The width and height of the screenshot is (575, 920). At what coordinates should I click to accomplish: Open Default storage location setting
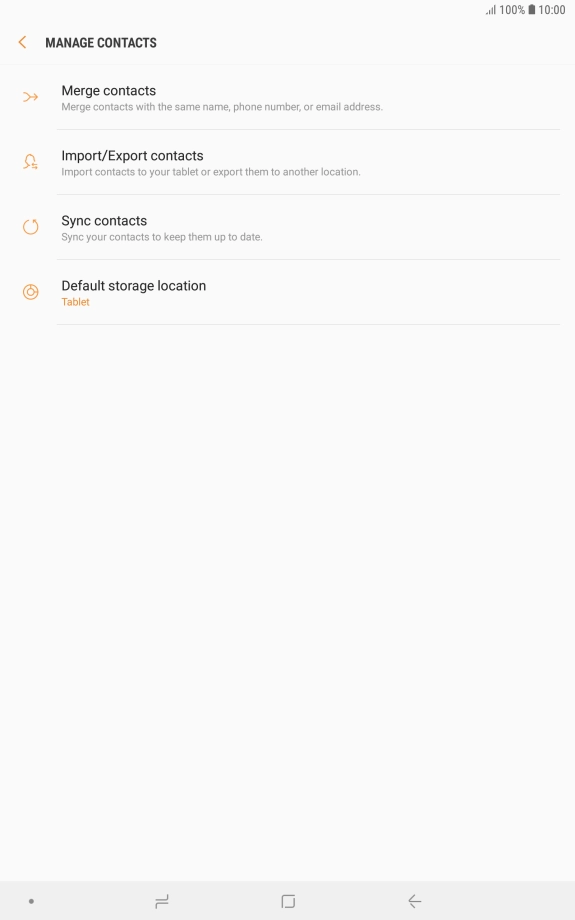[x=288, y=292]
